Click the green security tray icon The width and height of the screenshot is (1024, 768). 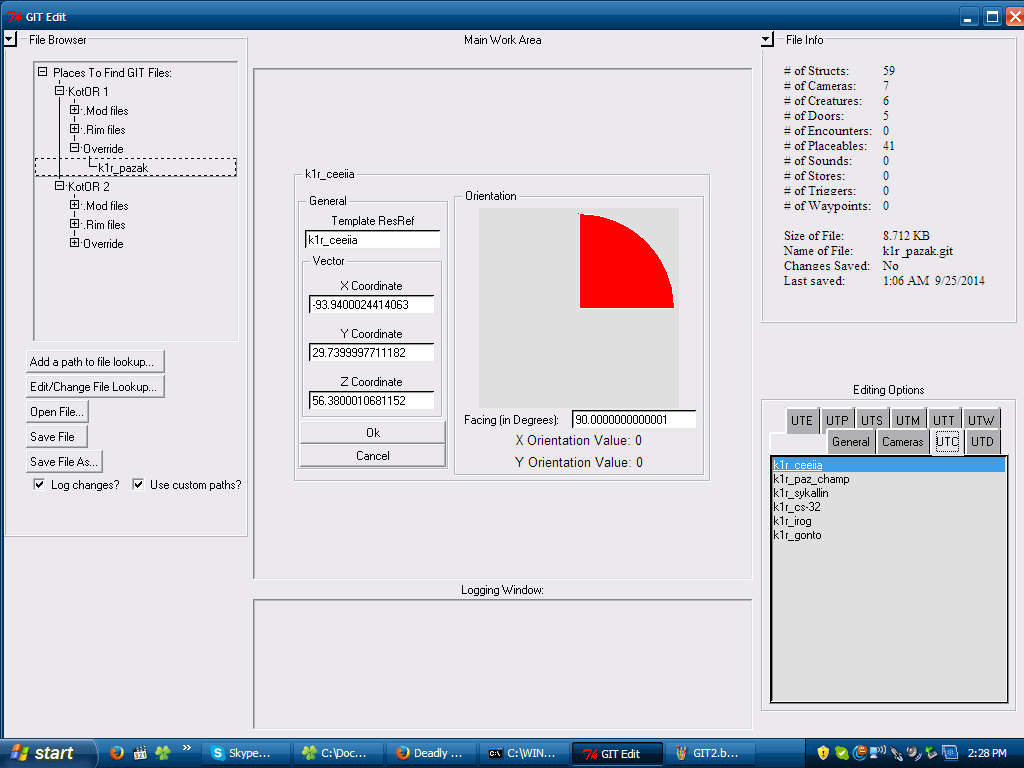841,753
